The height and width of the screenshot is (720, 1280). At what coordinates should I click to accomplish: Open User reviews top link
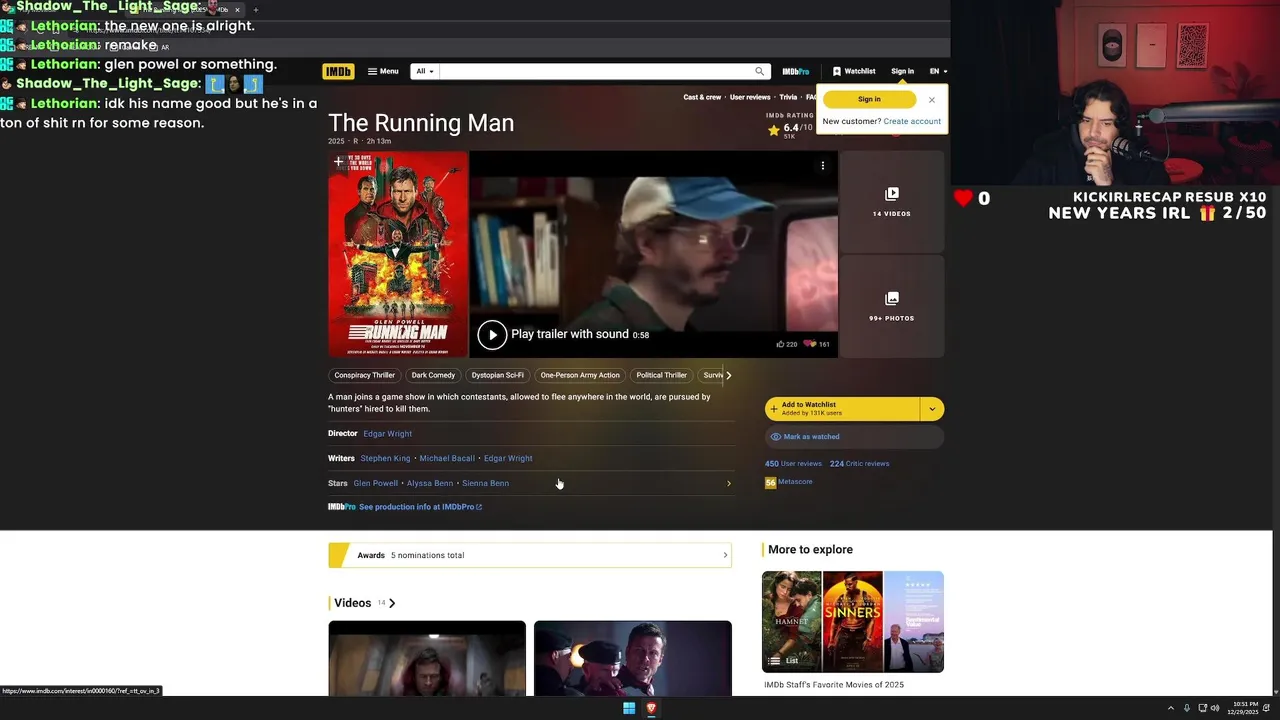750,97
